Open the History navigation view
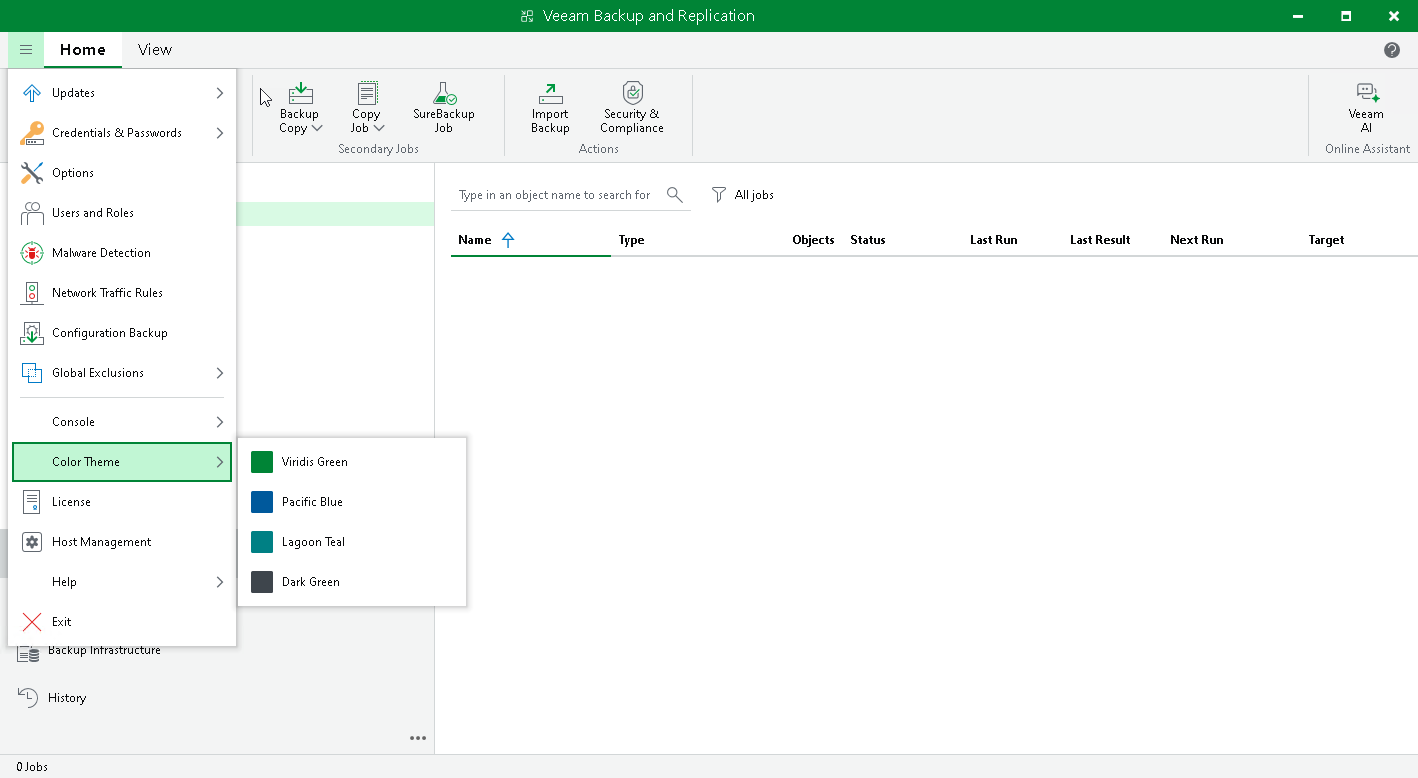This screenshot has height=778, width=1418. point(67,698)
